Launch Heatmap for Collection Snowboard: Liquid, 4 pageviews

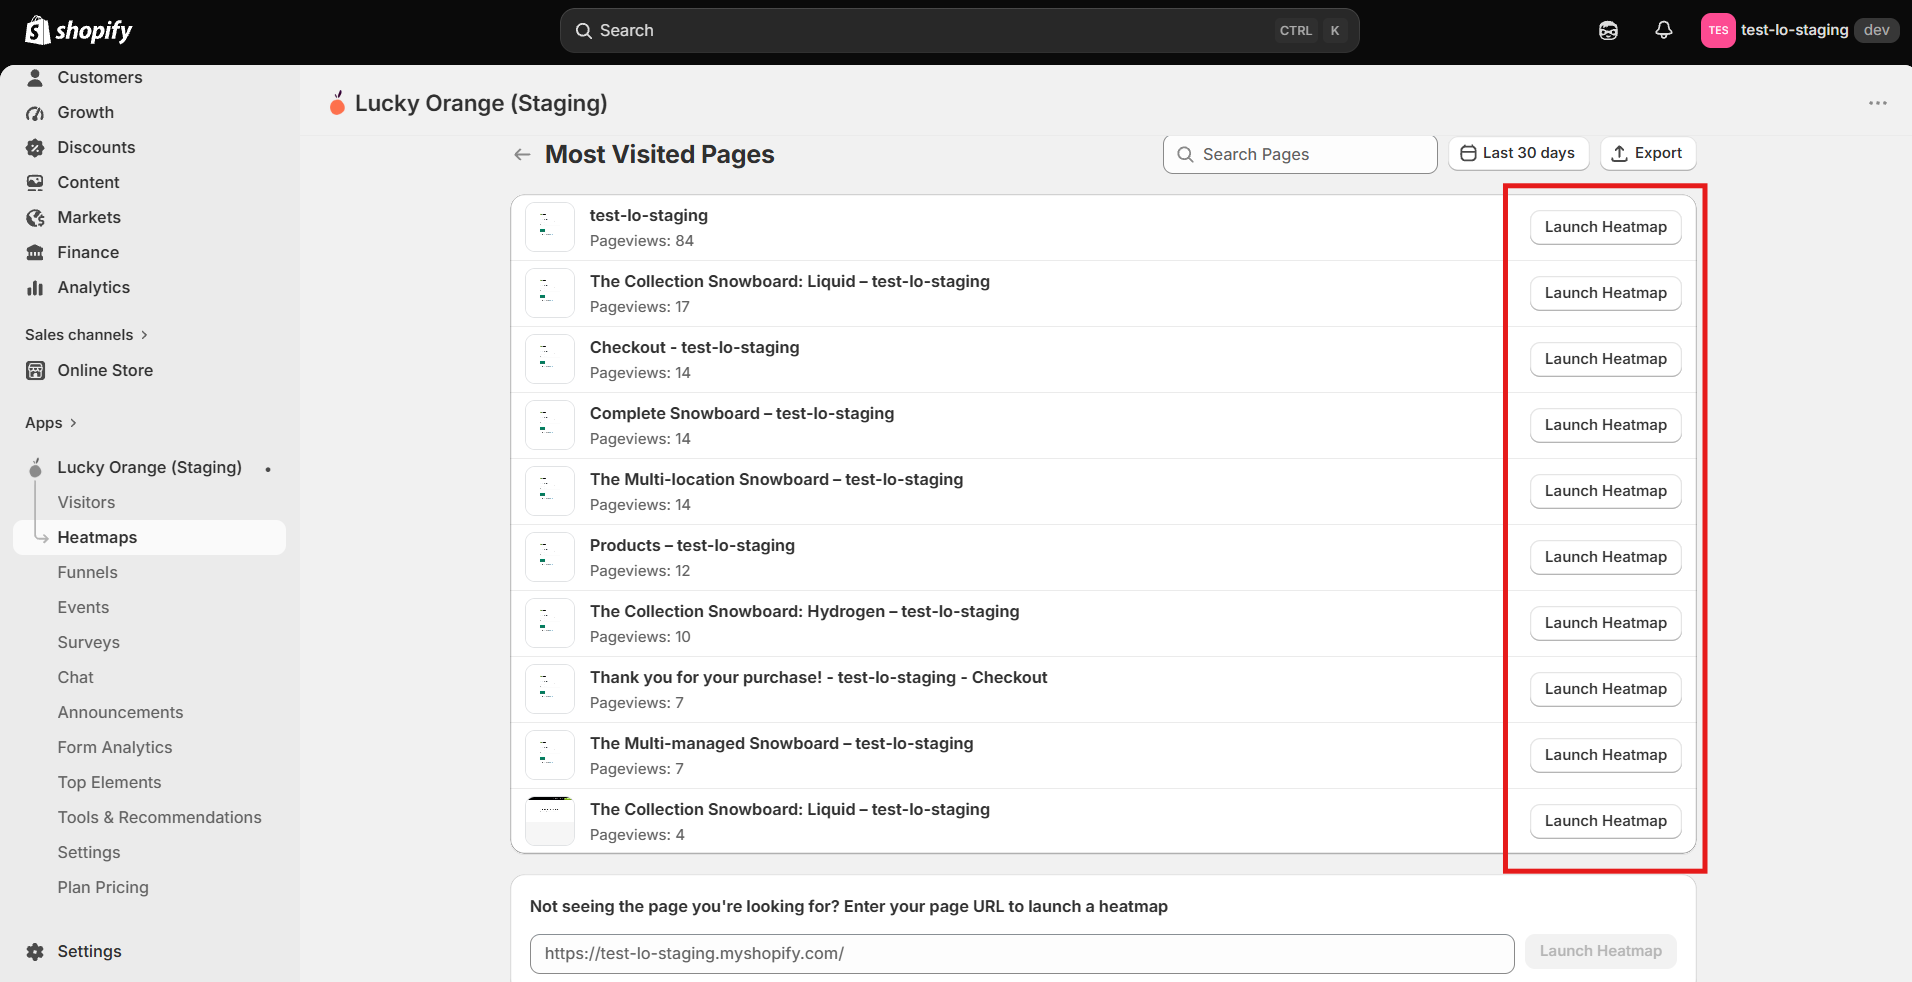tap(1605, 821)
